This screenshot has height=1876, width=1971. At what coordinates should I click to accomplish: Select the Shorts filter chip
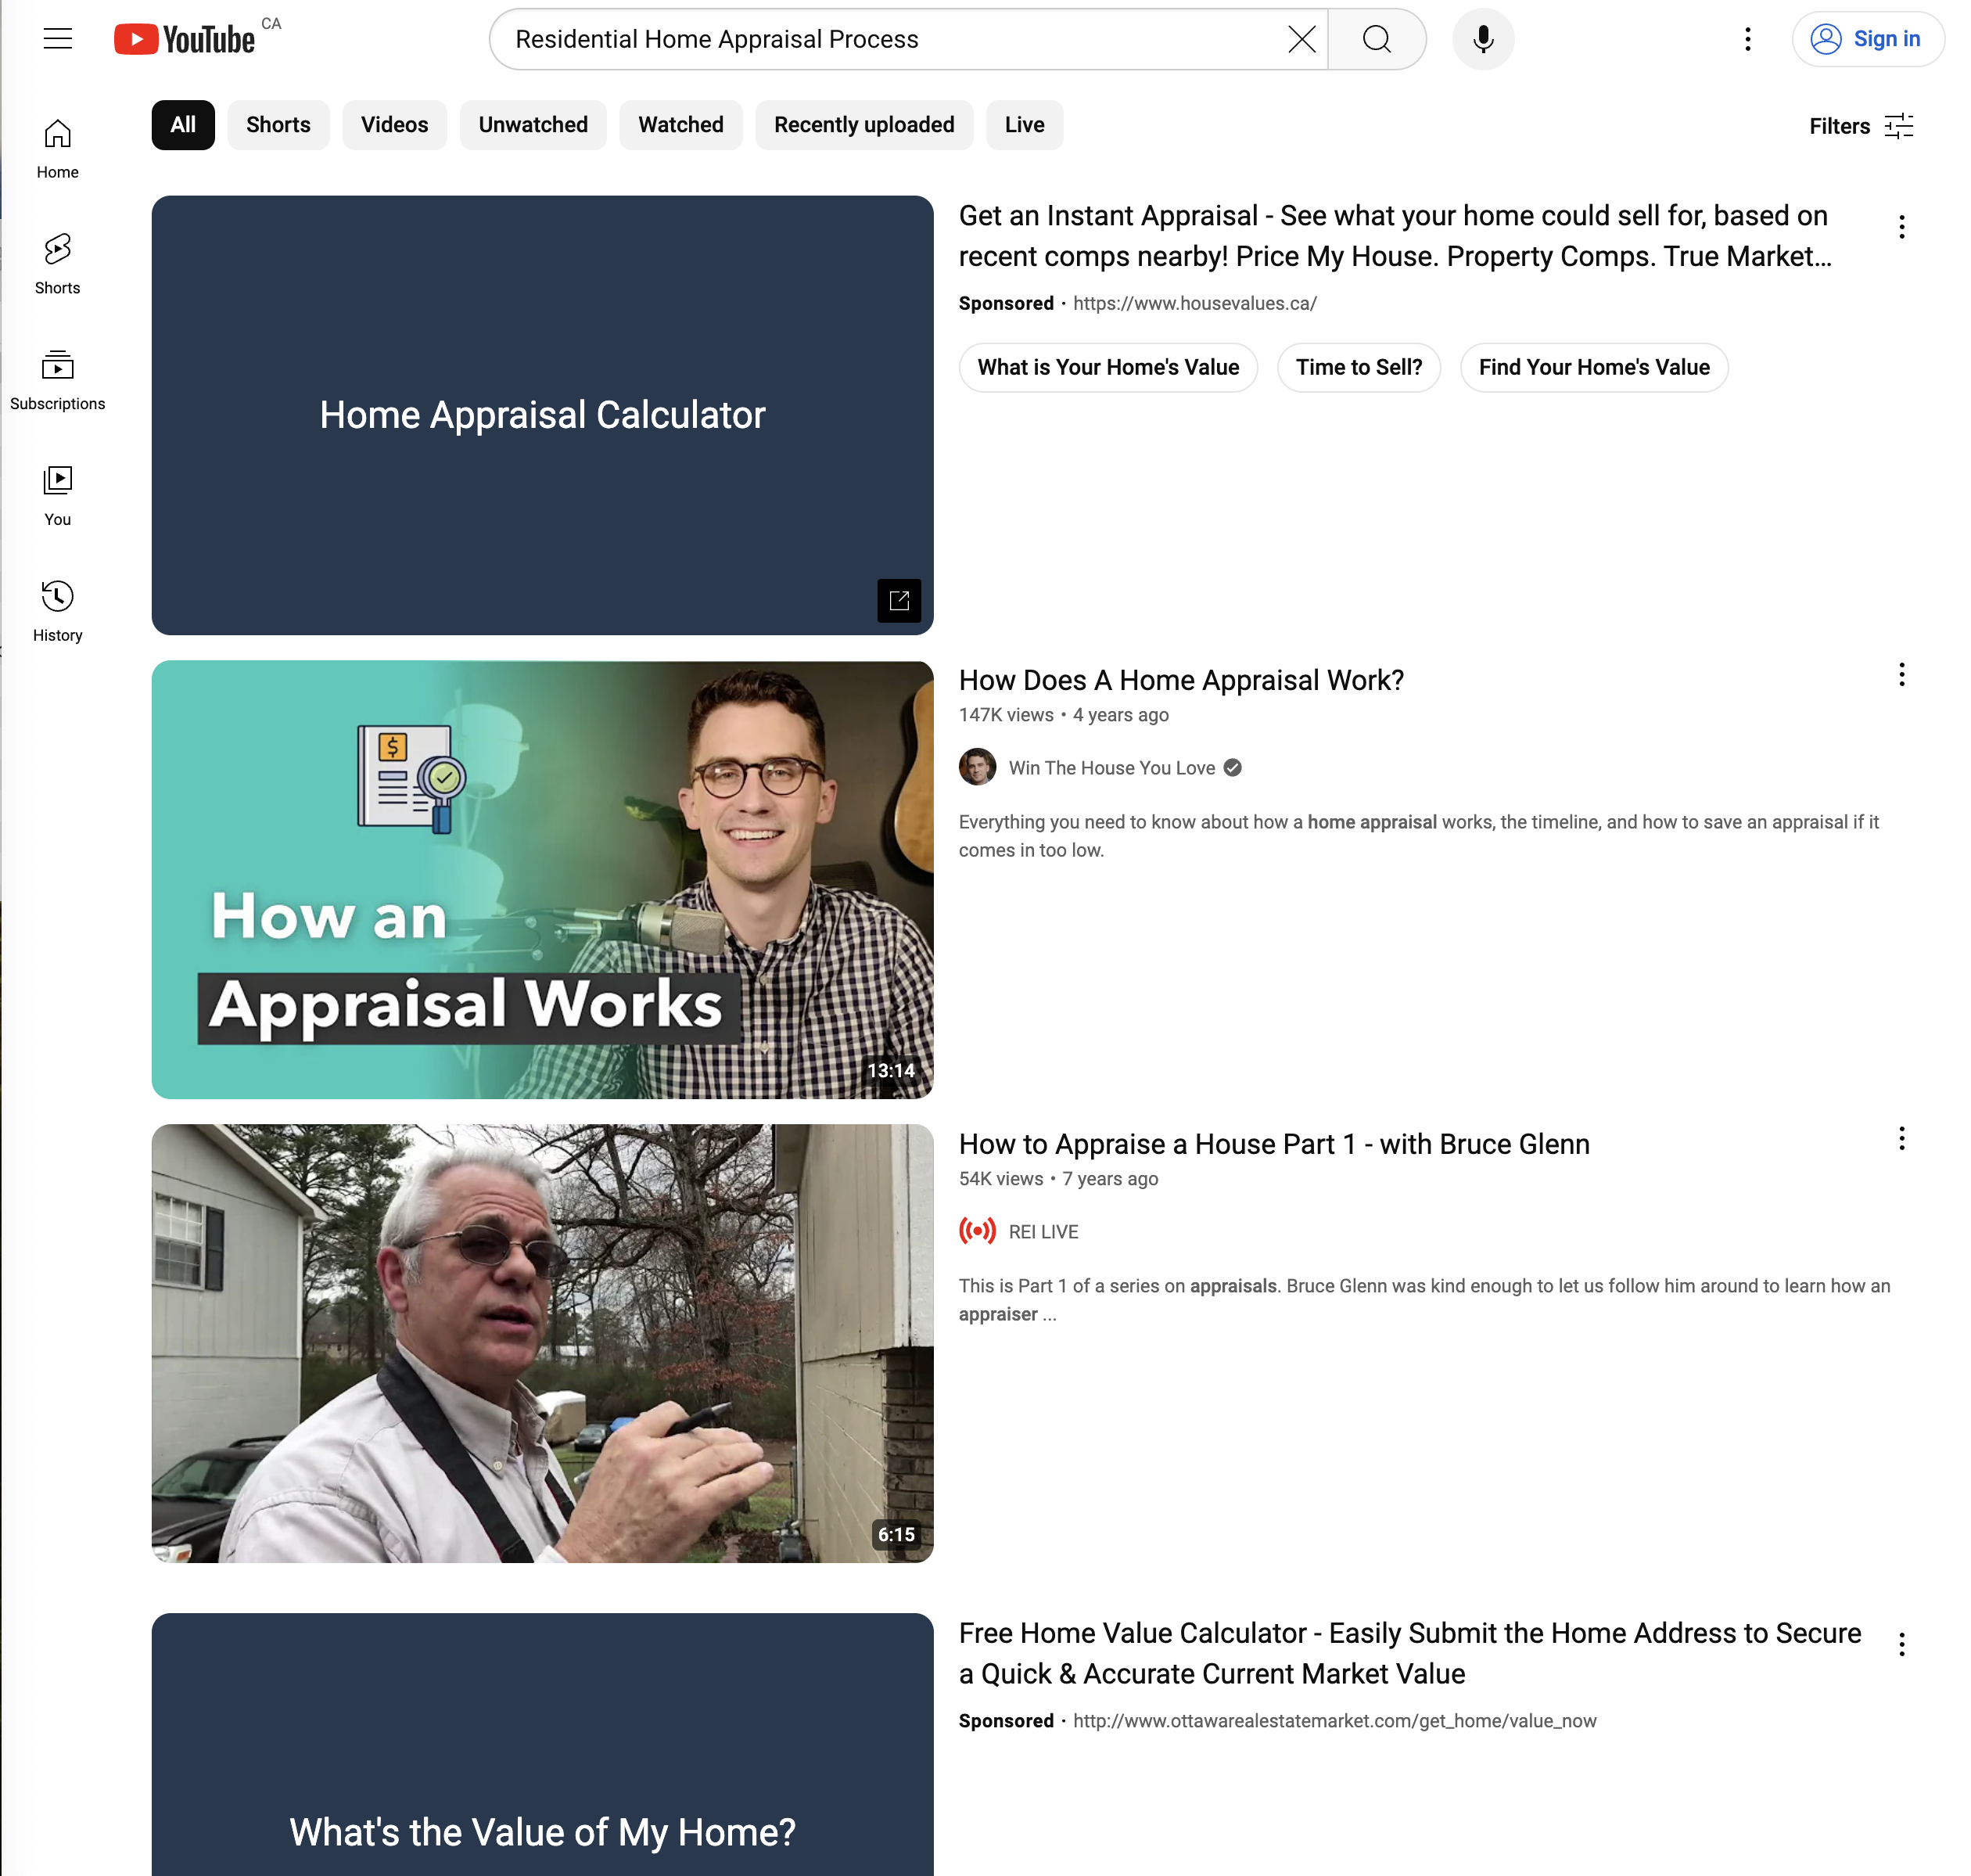pyautogui.click(x=278, y=125)
